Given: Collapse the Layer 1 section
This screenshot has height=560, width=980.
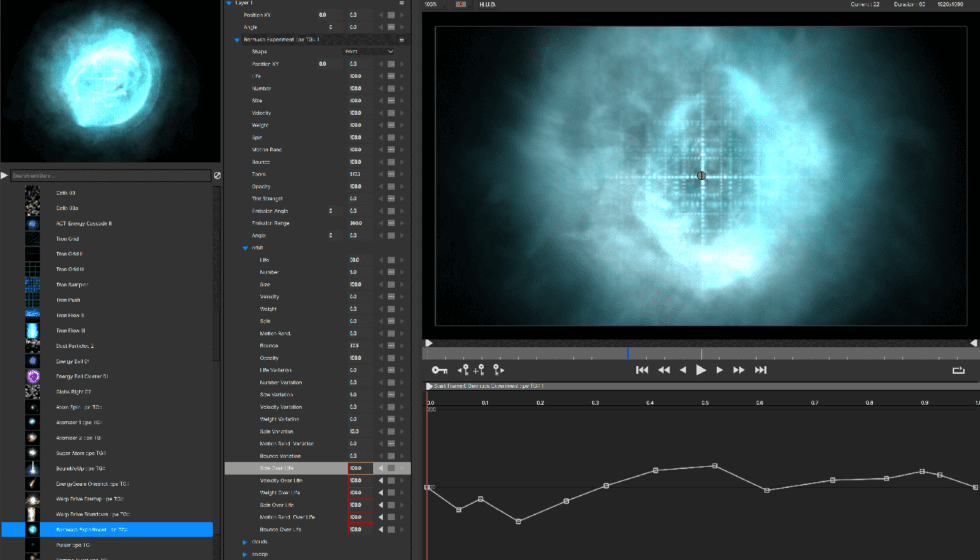Looking at the screenshot, I should pyautogui.click(x=229, y=4).
